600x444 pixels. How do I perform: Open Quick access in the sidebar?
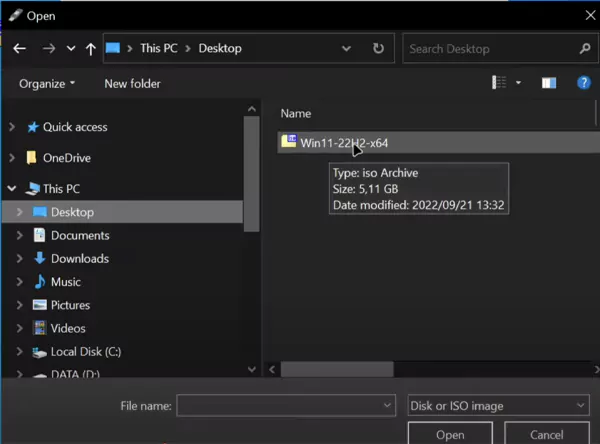pyautogui.click(x=75, y=127)
